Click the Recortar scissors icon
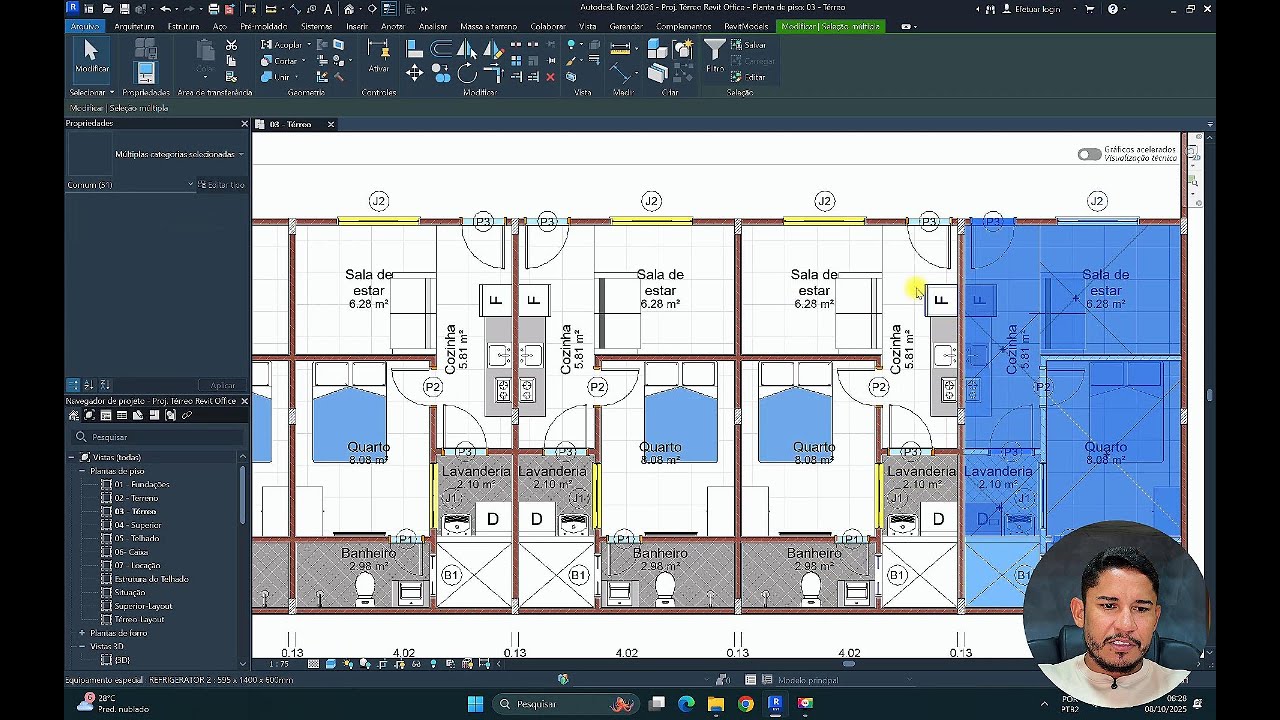This screenshot has width=1280, height=720. (x=231, y=45)
